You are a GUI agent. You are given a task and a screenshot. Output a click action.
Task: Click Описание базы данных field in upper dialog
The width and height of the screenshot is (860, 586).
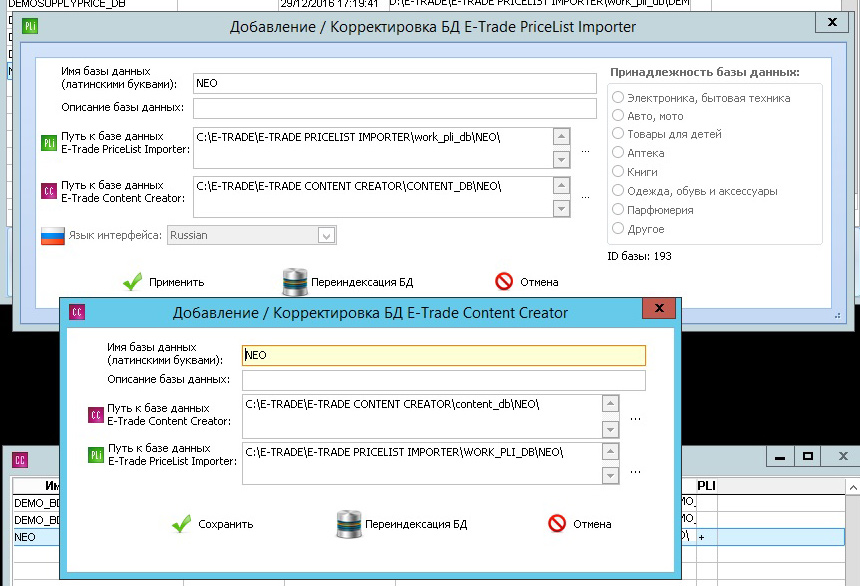[394, 108]
